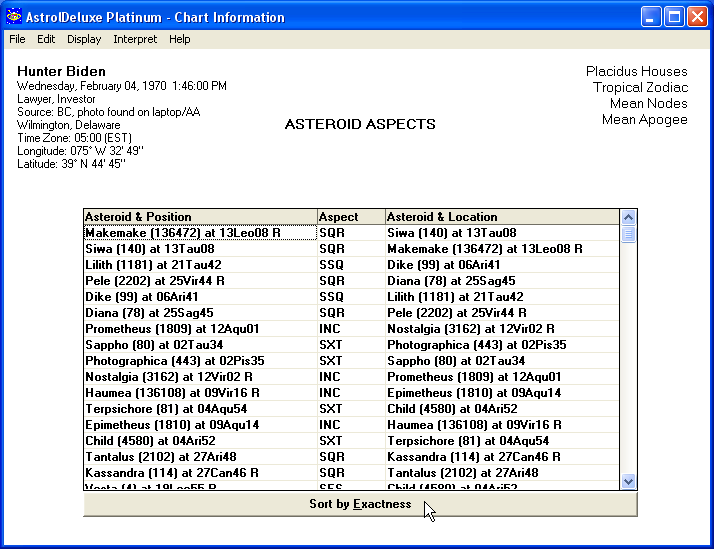The width and height of the screenshot is (714, 549).
Task: Select first-column row Haumea (136108) at 09Vir16 R
Action: pyautogui.click(x=200, y=392)
